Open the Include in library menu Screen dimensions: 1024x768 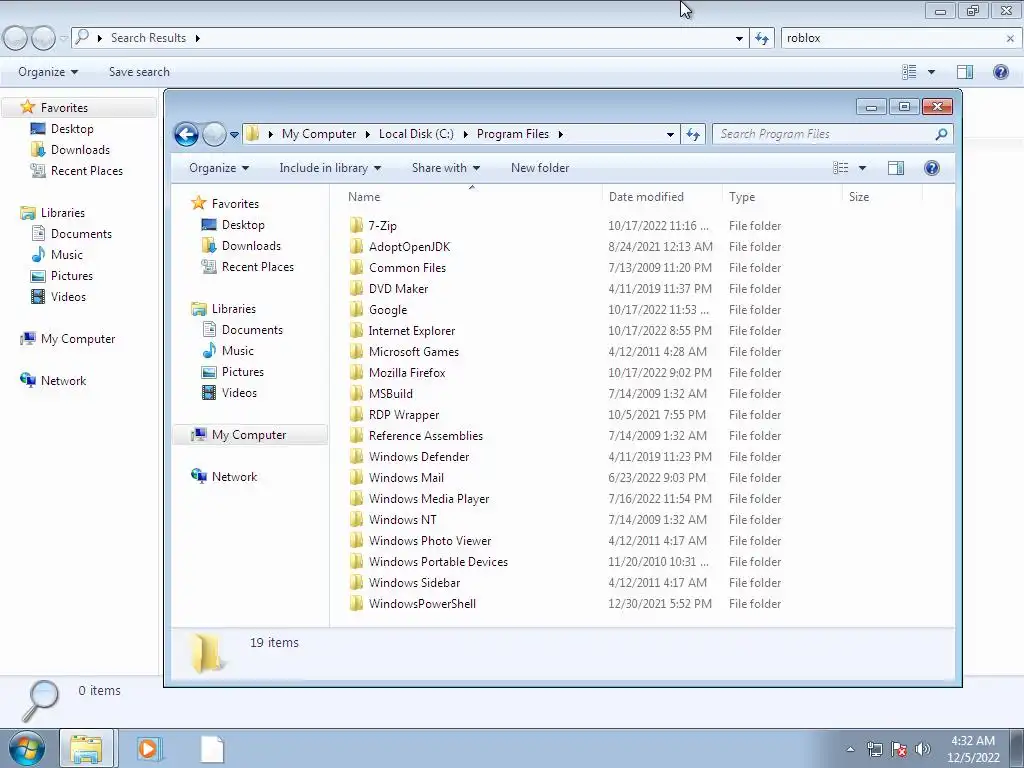click(x=330, y=168)
